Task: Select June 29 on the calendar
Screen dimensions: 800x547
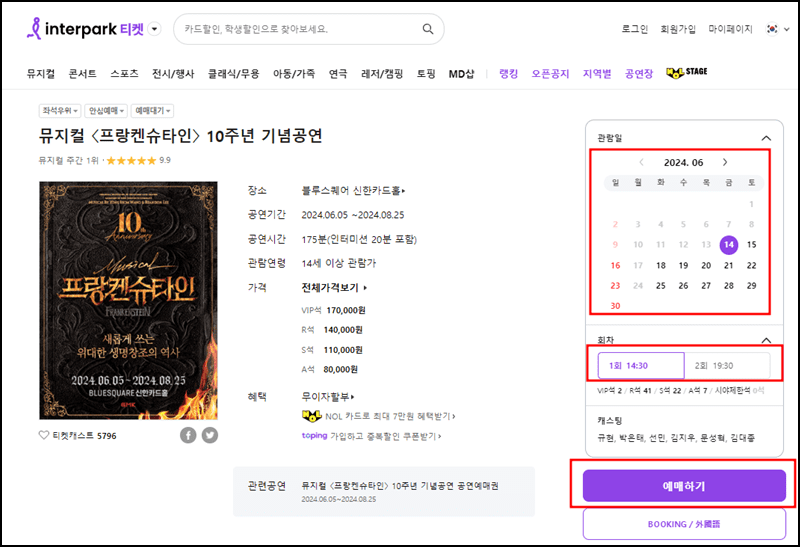Action: (x=751, y=286)
